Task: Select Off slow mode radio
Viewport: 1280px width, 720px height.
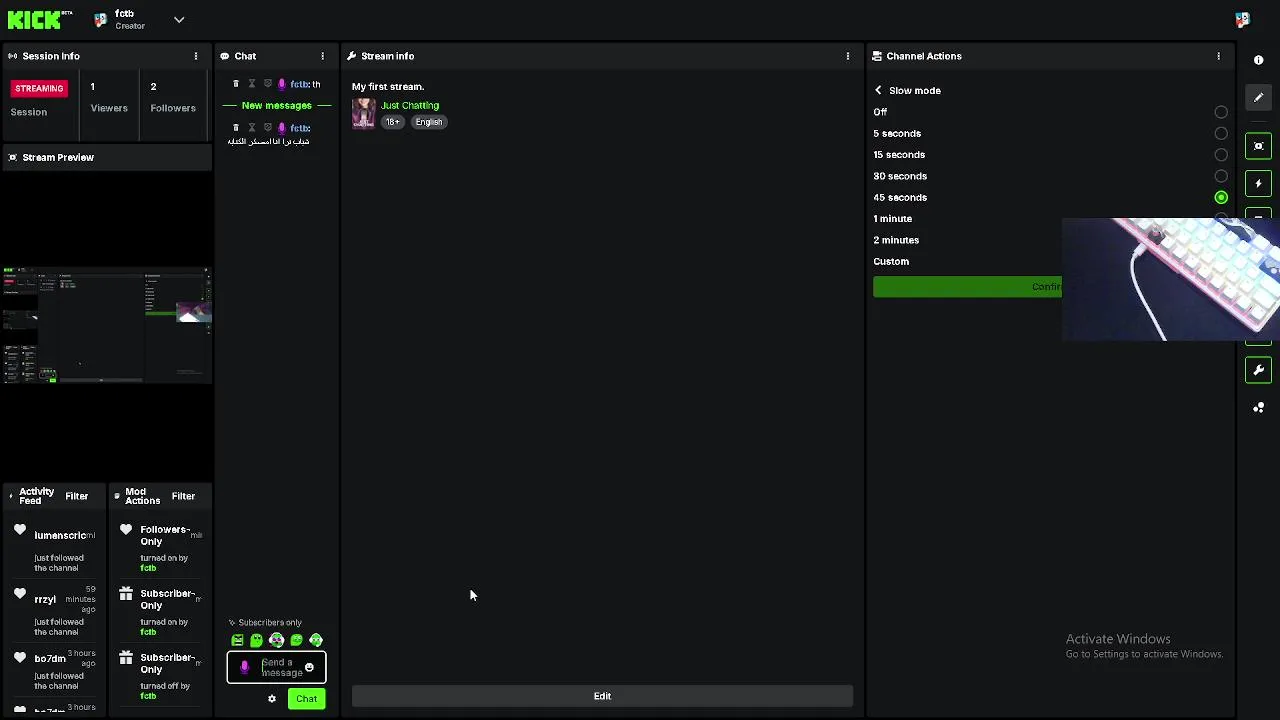Action: pos(1221,112)
